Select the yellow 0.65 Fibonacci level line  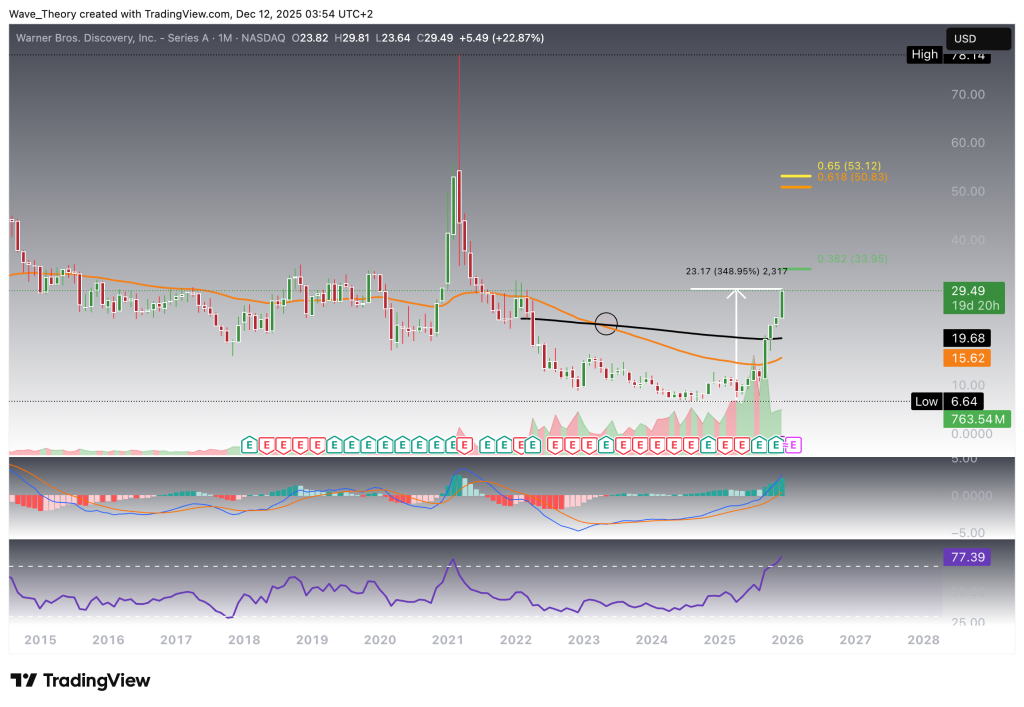point(796,174)
